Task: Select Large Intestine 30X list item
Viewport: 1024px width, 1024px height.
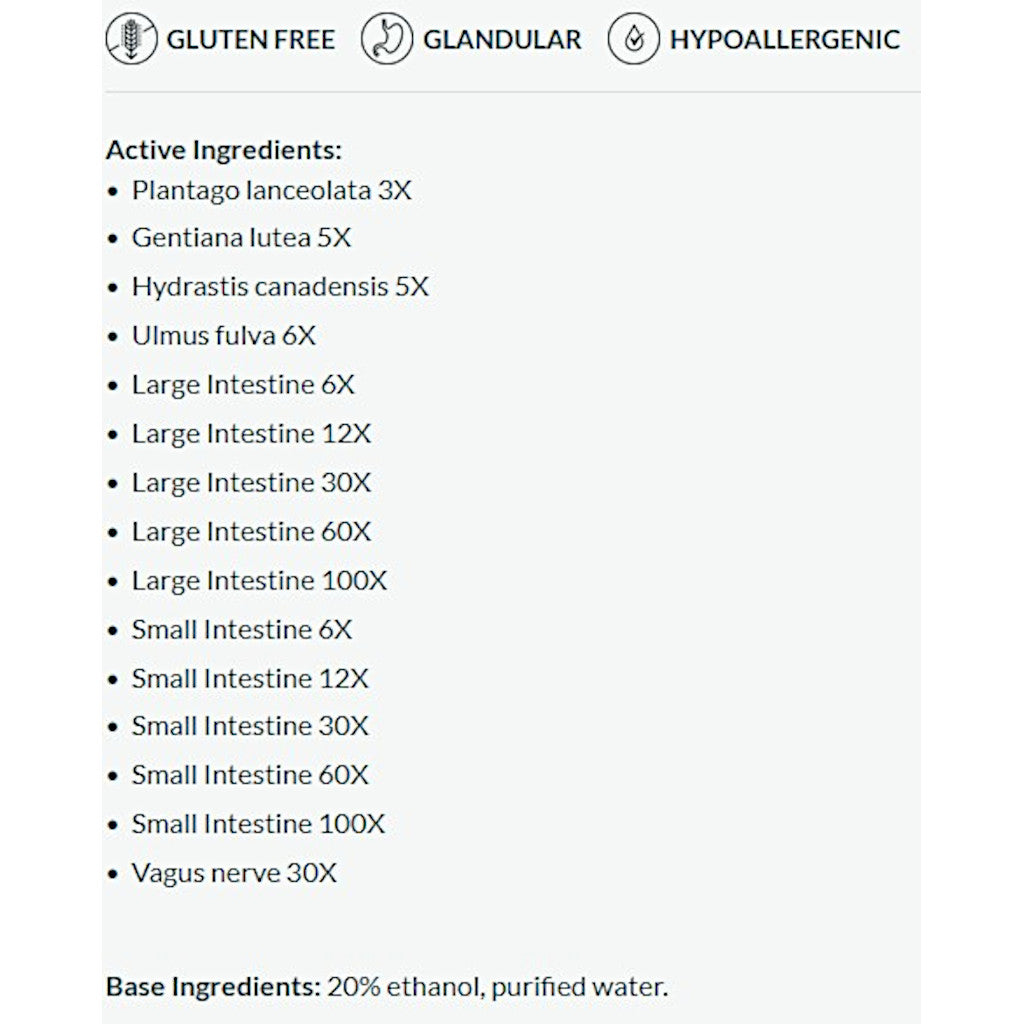Action: 251,483
